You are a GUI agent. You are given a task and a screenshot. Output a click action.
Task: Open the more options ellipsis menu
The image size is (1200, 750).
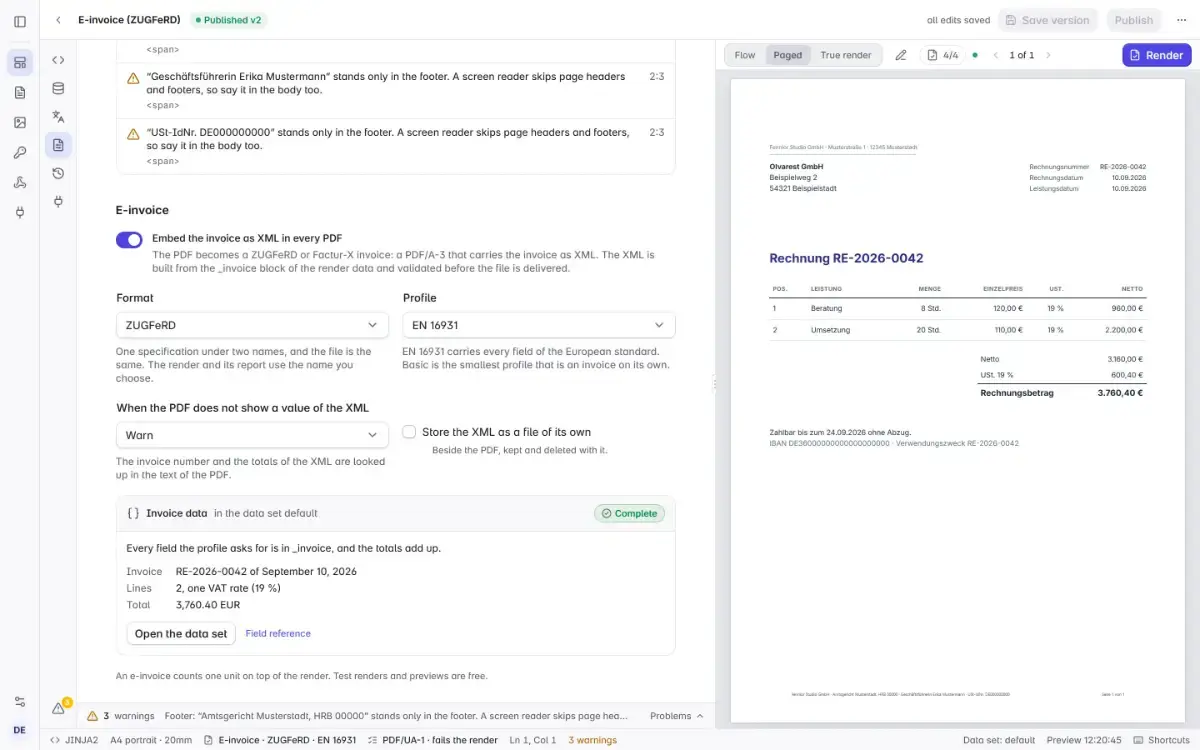1181,20
